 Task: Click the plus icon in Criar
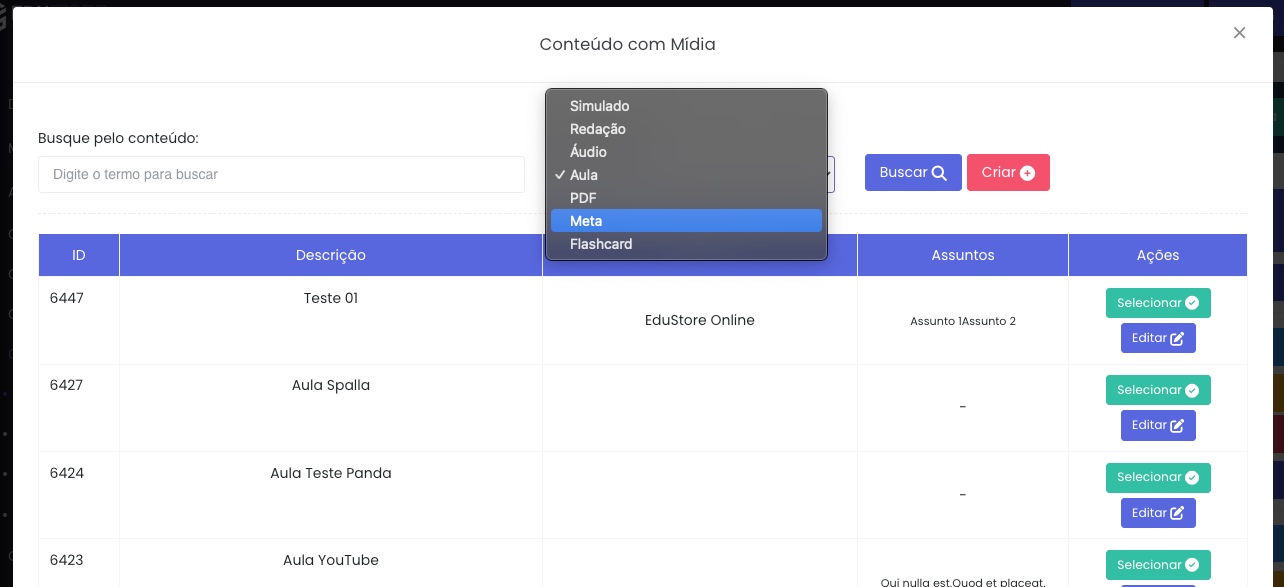click(1027, 173)
